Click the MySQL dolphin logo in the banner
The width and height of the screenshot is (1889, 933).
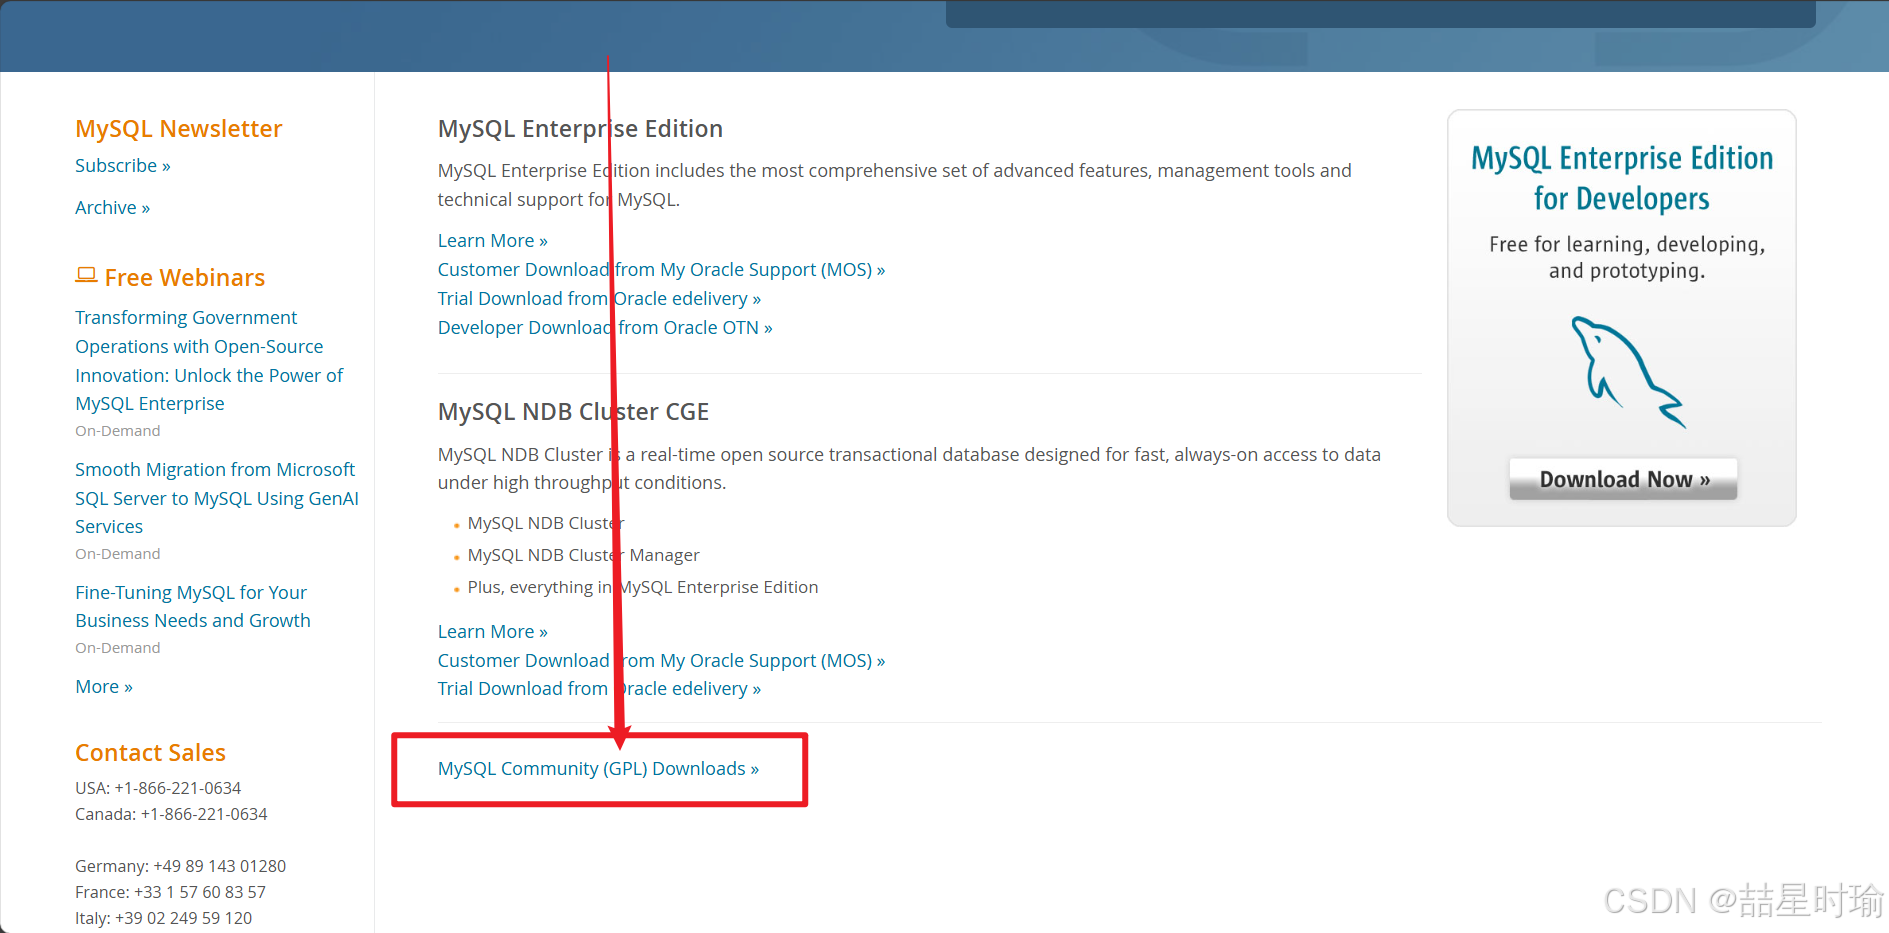pyautogui.click(x=1628, y=372)
